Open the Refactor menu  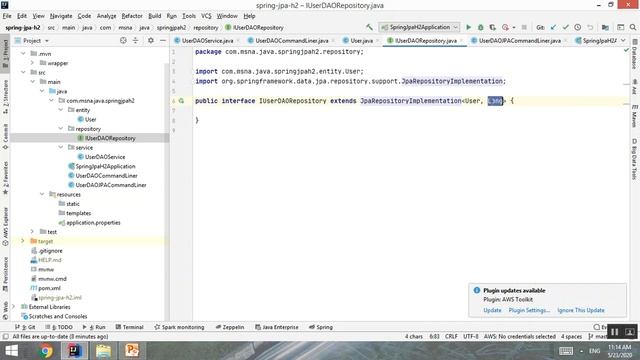point(132,16)
